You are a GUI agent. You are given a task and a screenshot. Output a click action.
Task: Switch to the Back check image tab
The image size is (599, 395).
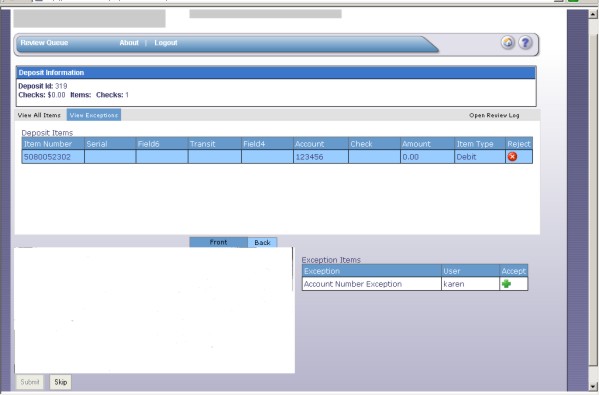[x=262, y=243]
